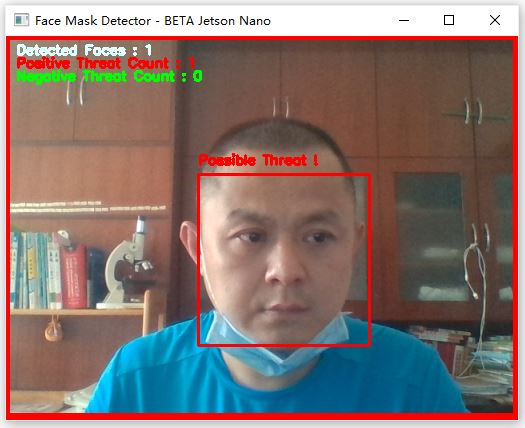Click the top edge of the red detection box
Viewport: 525px width, 428px height.
[x=284, y=174]
